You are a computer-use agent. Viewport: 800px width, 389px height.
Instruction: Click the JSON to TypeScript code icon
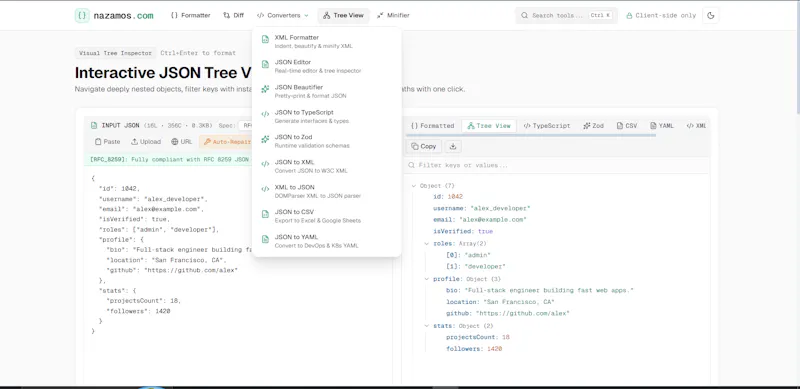pyautogui.click(x=265, y=114)
